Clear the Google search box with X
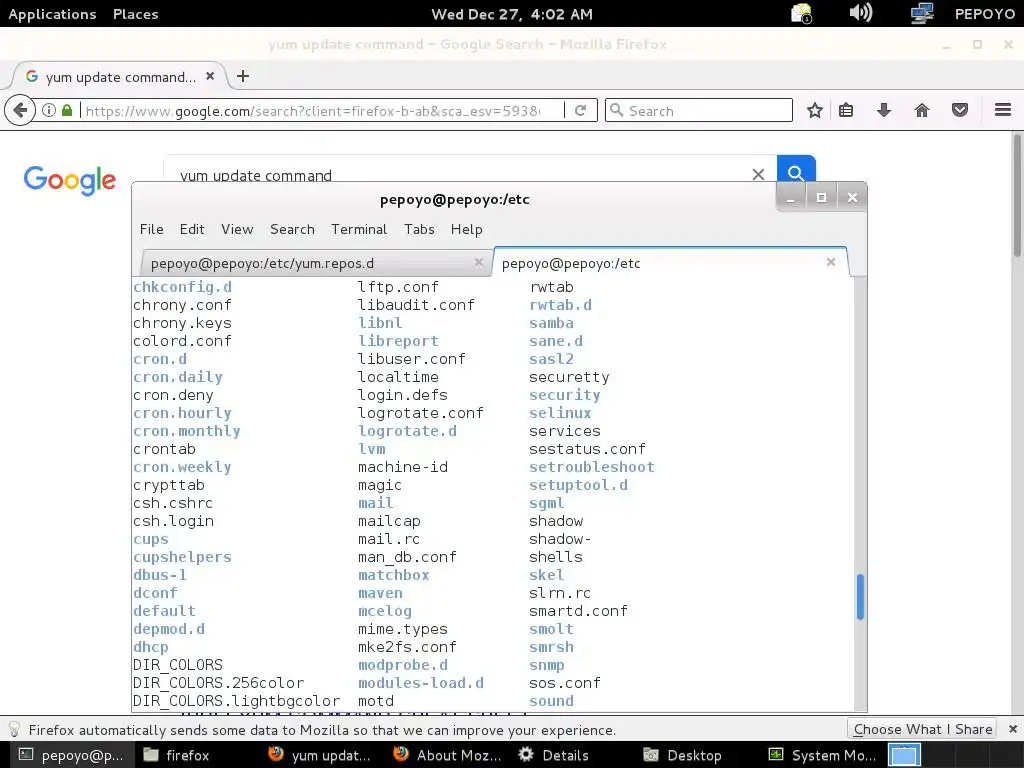The width and height of the screenshot is (1024, 768). tap(758, 174)
